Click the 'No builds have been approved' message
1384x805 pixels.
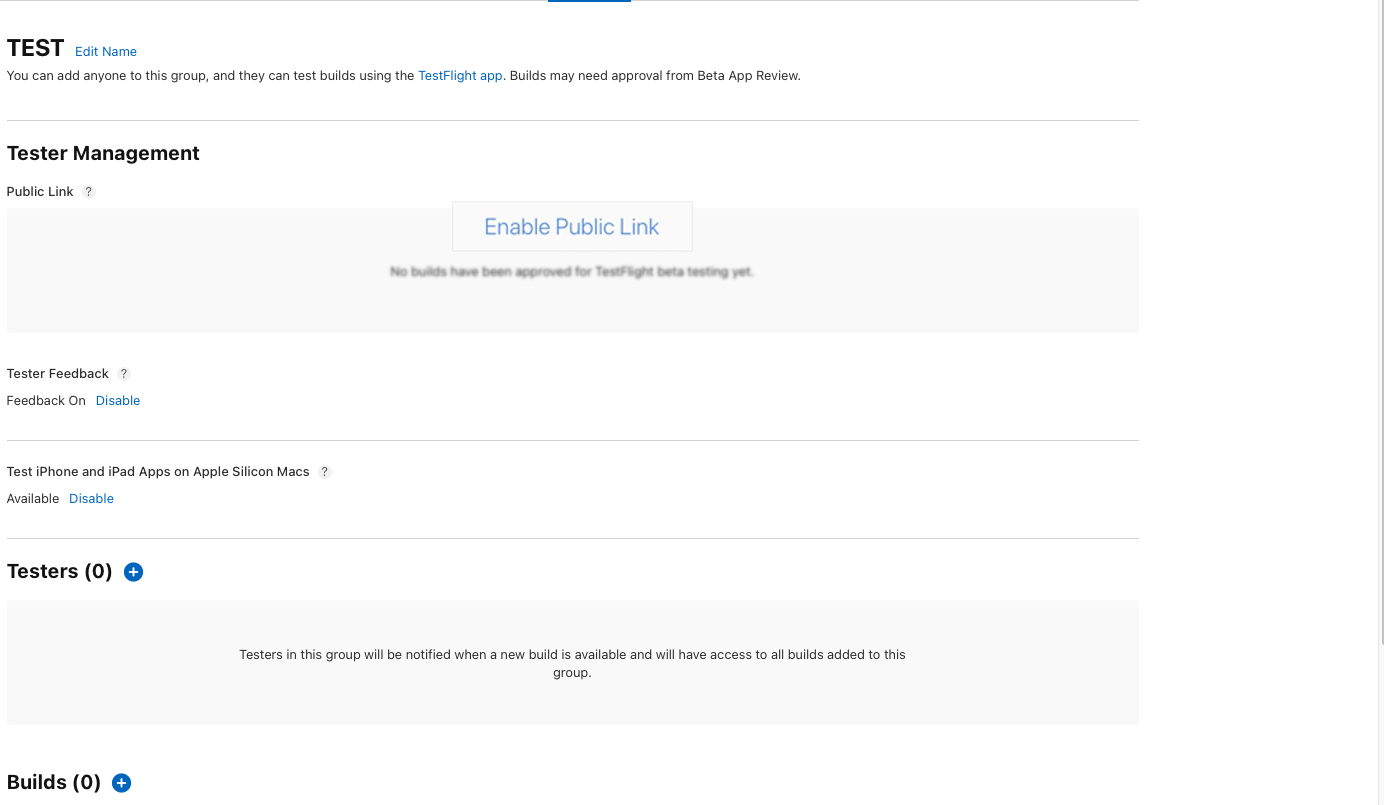pyautogui.click(x=572, y=271)
